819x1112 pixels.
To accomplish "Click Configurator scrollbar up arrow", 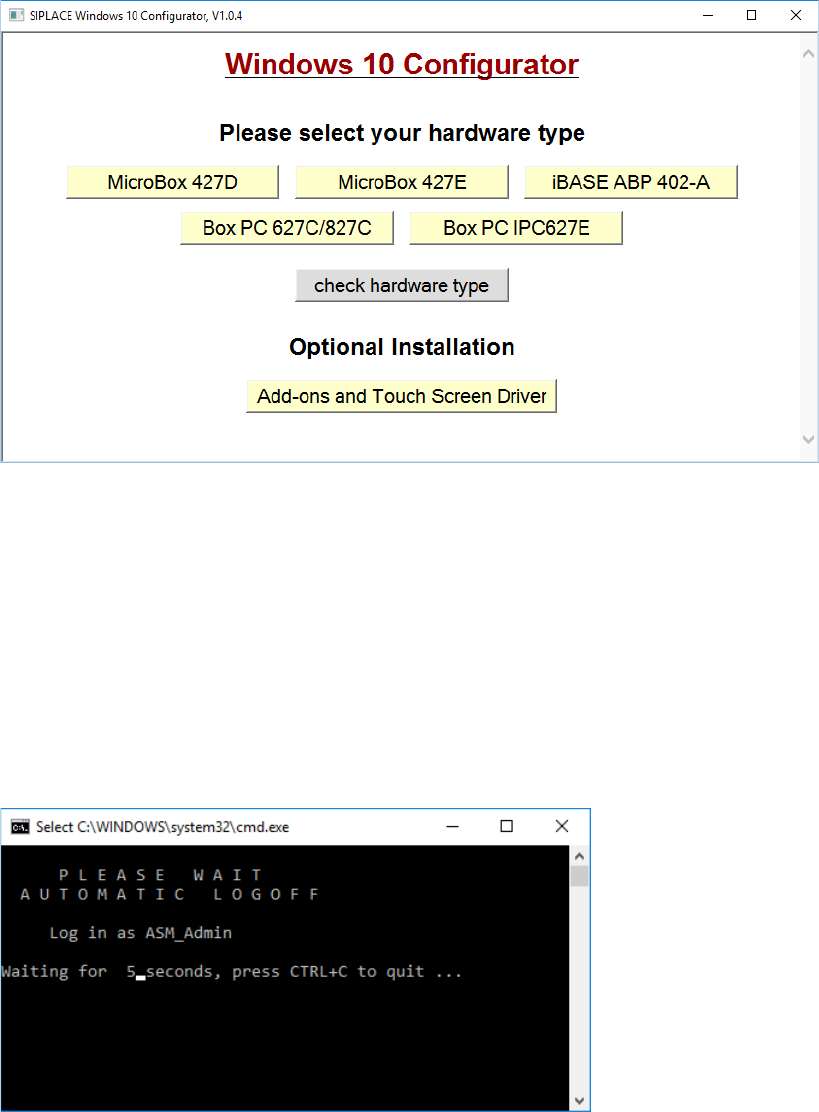I will point(808,54).
